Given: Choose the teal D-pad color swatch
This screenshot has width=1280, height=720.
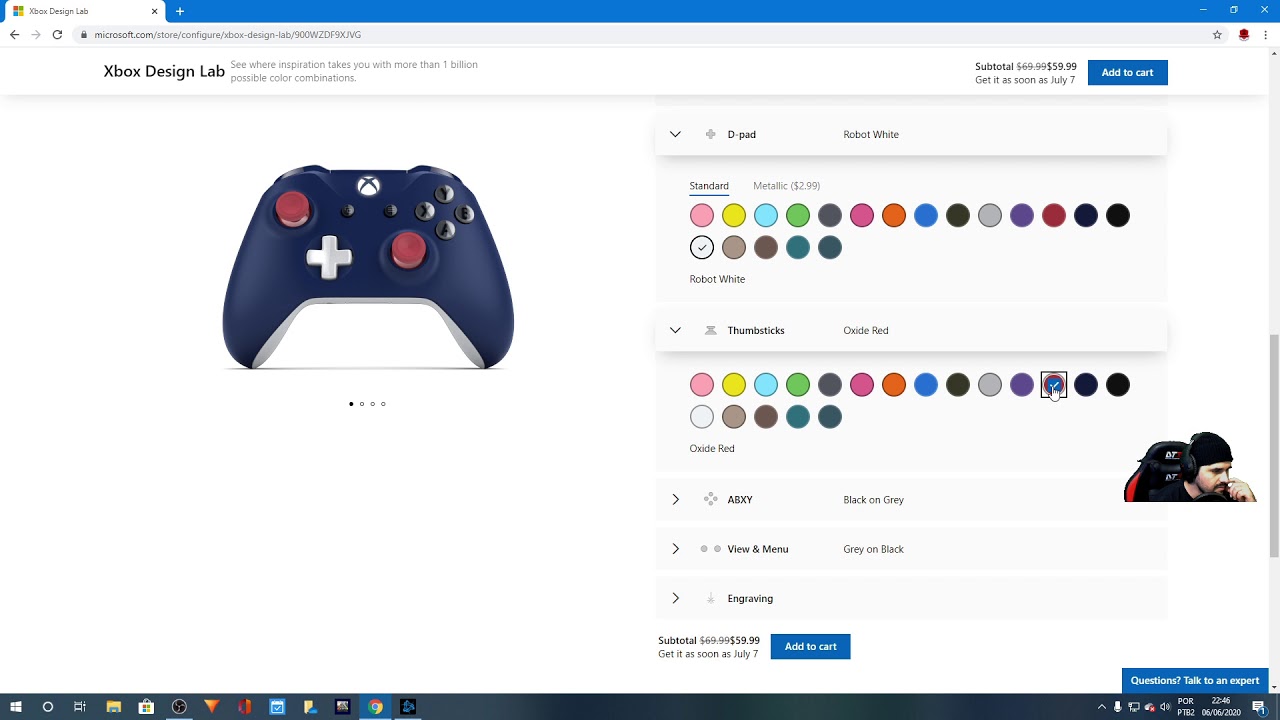Looking at the screenshot, I should tap(798, 247).
